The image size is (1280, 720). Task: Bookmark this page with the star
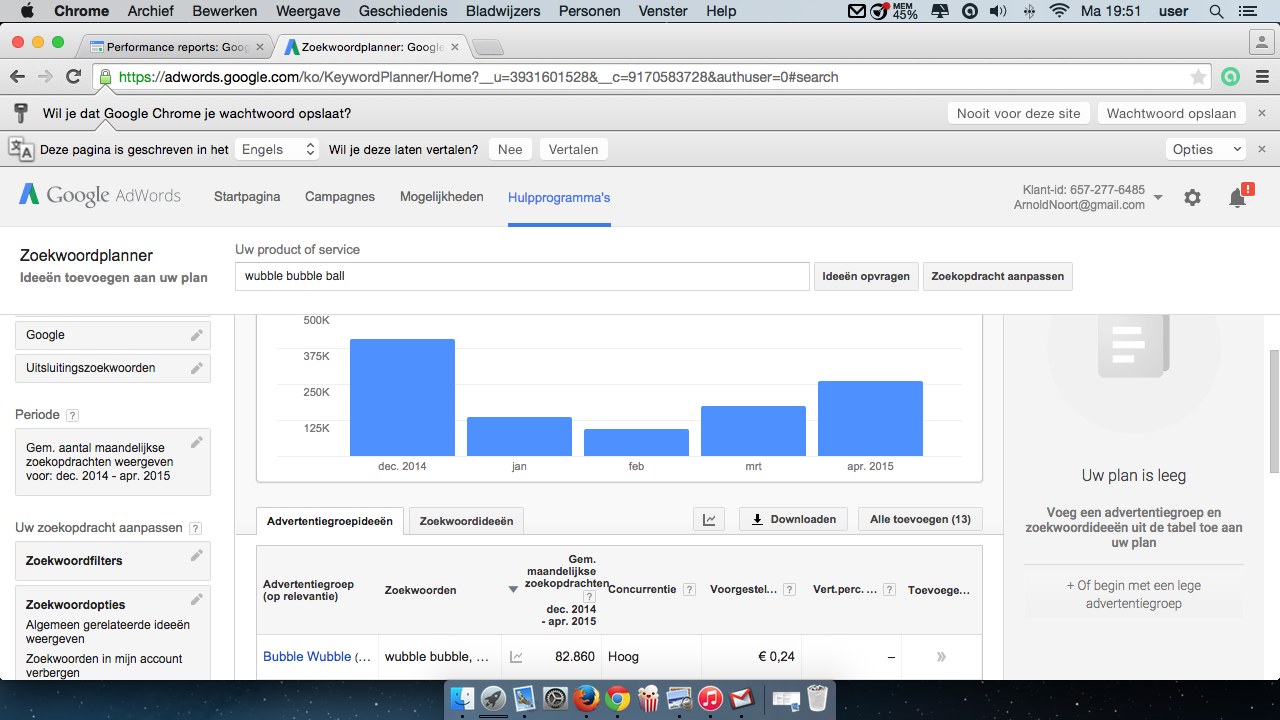(1198, 77)
